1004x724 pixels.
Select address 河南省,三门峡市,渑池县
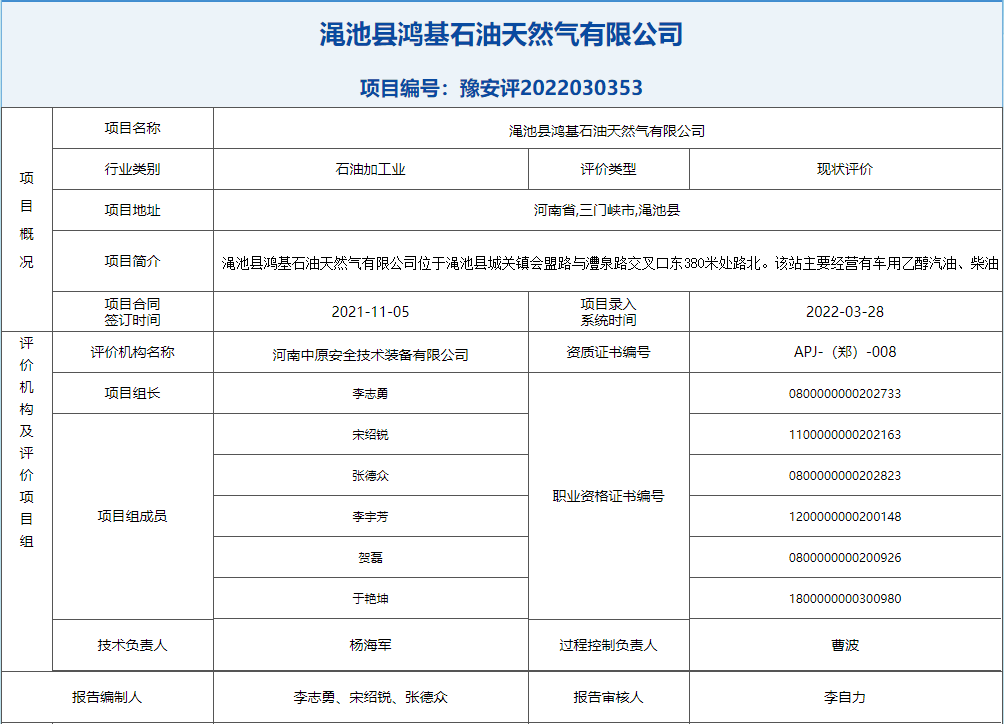(x=607, y=210)
